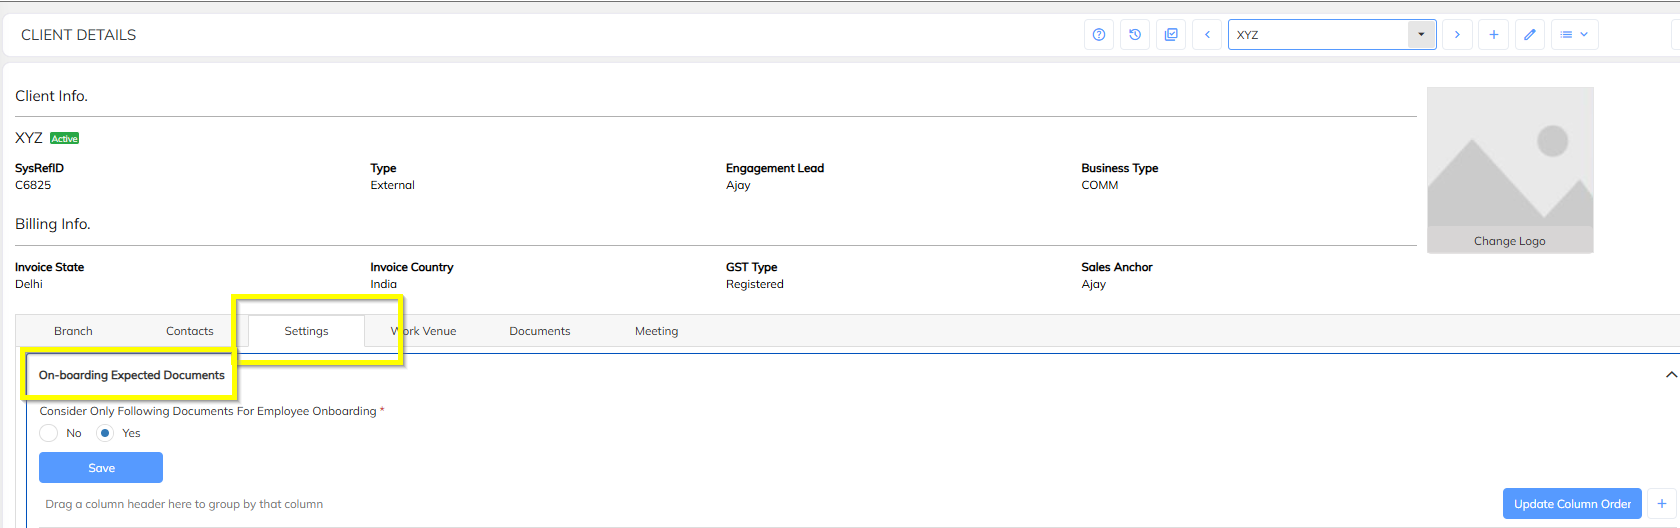
Task: Open the history clock icon
Action: coord(1135,35)
